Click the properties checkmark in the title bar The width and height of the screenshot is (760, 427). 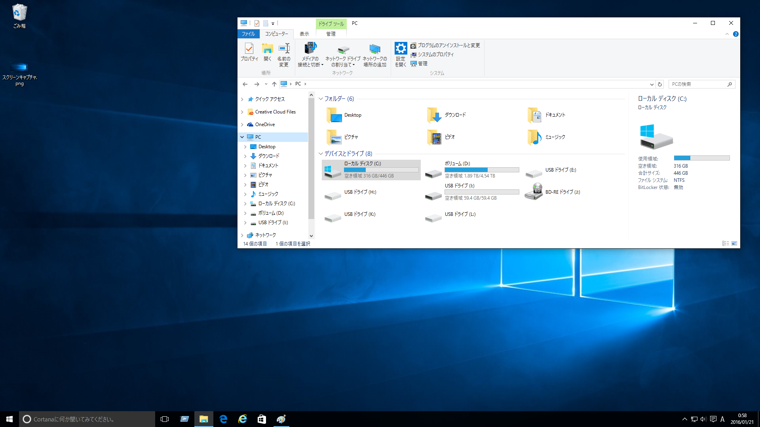[256, 23]
